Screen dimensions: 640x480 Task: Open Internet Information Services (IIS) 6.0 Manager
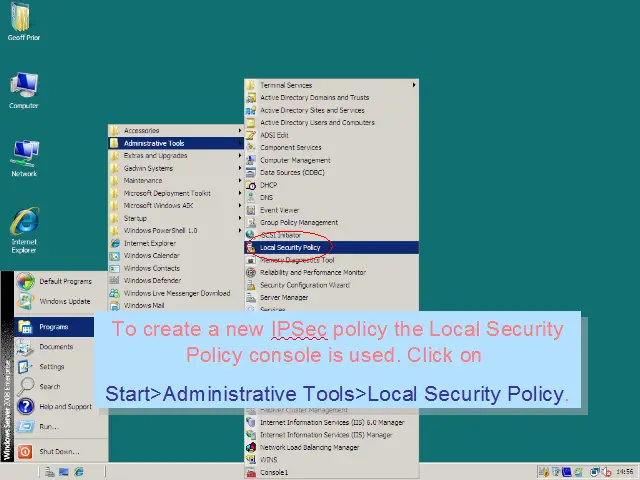(332, 422)
